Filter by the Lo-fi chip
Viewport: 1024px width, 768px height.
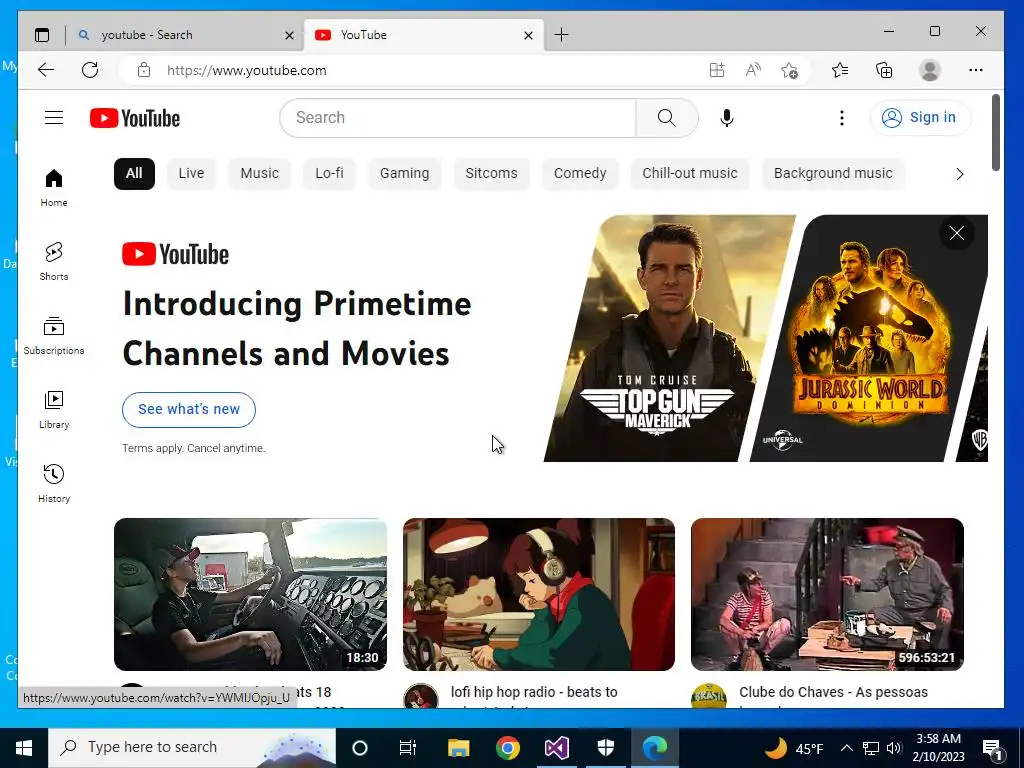click(329, 173)
